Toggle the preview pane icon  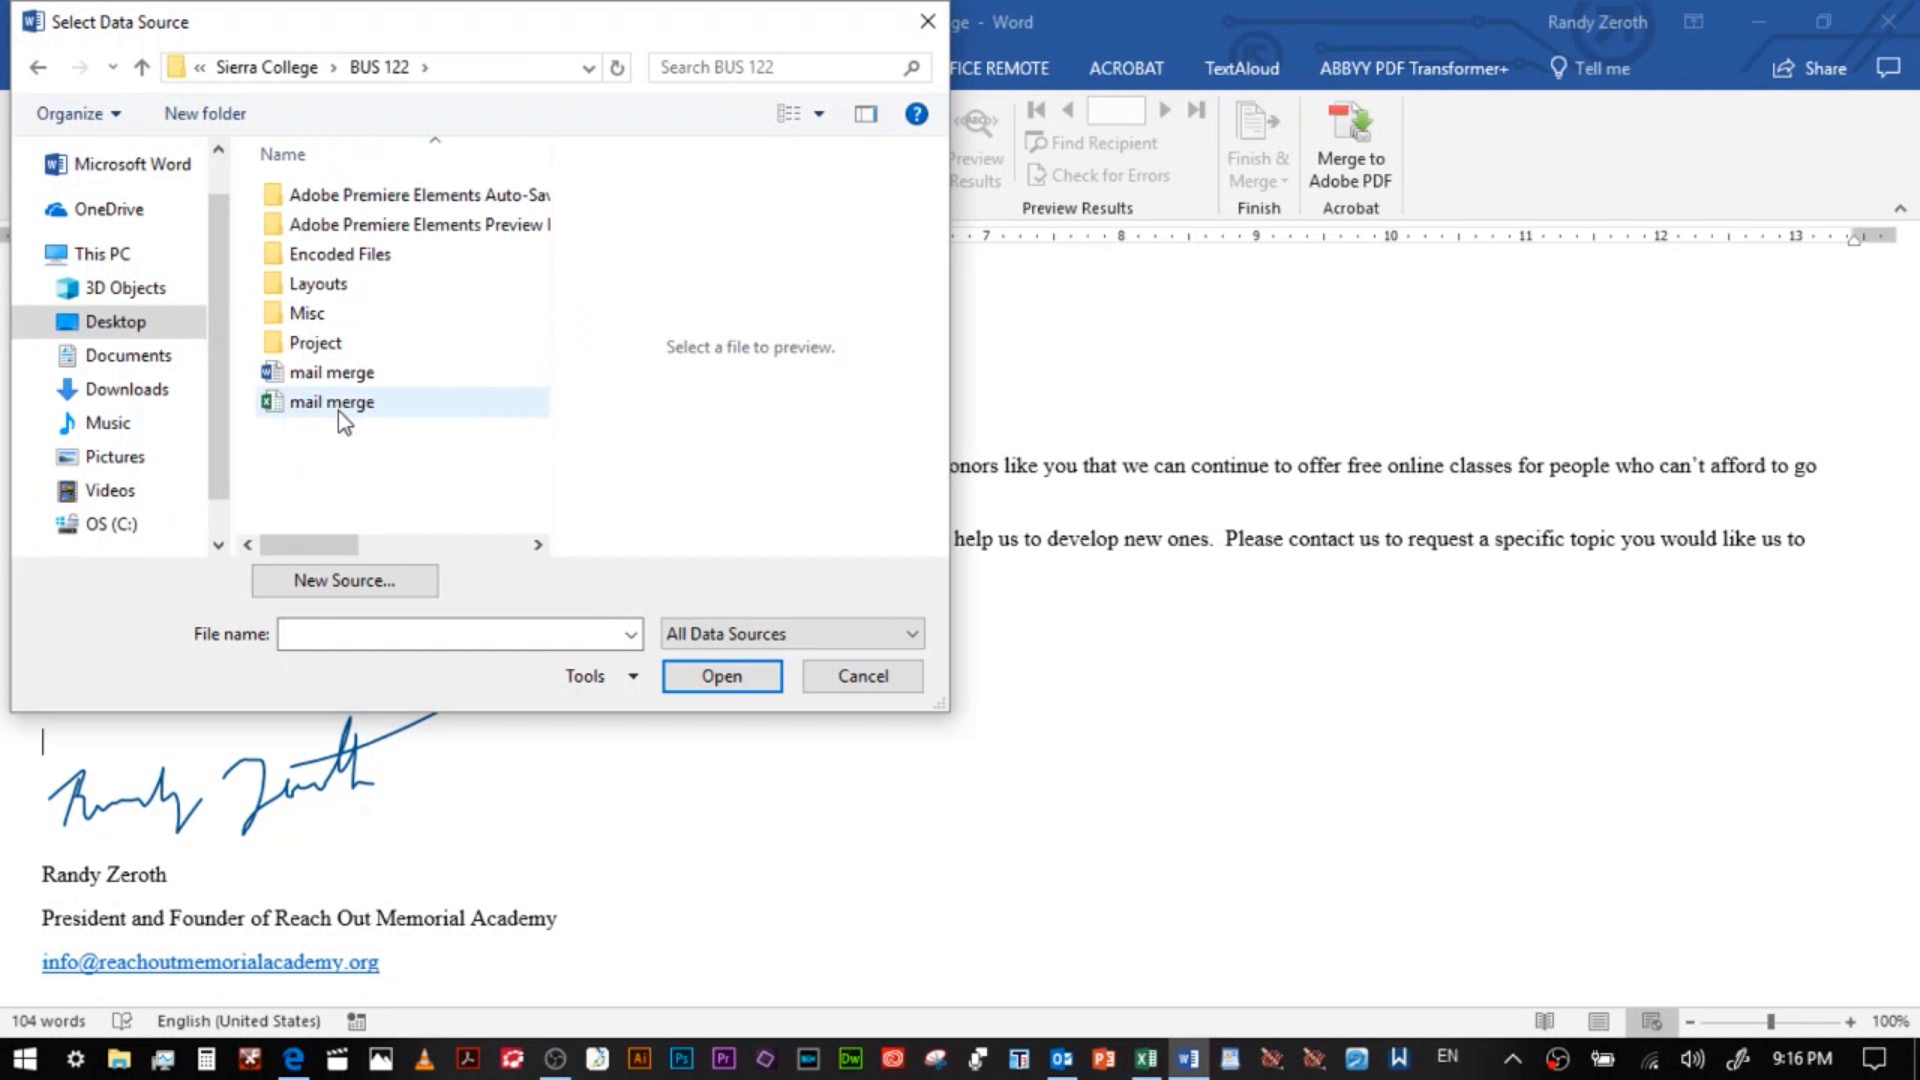tap(866, 114)
